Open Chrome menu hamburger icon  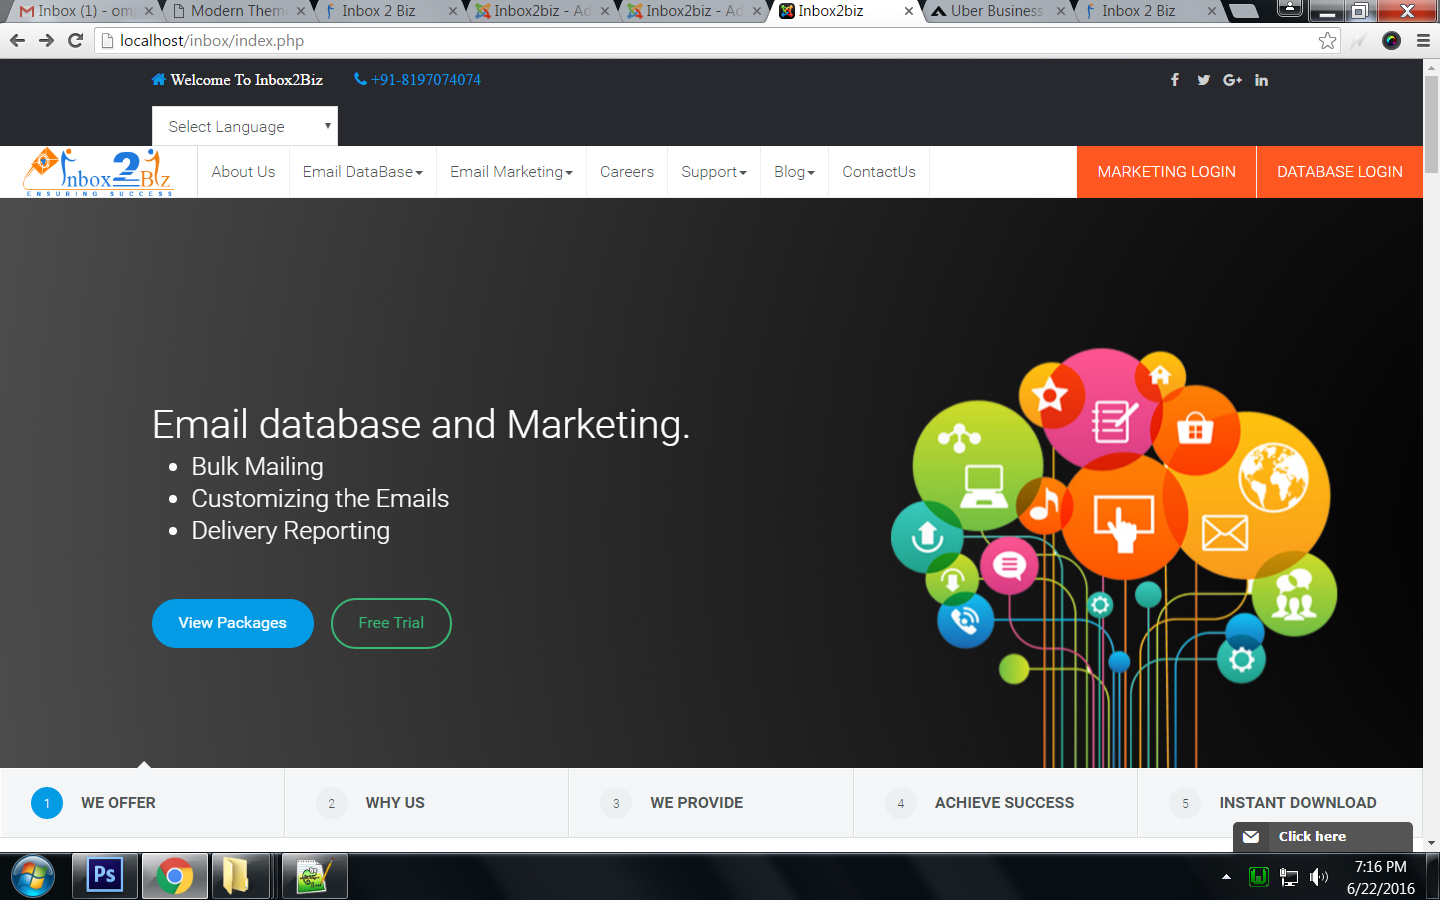(1423, 41)
